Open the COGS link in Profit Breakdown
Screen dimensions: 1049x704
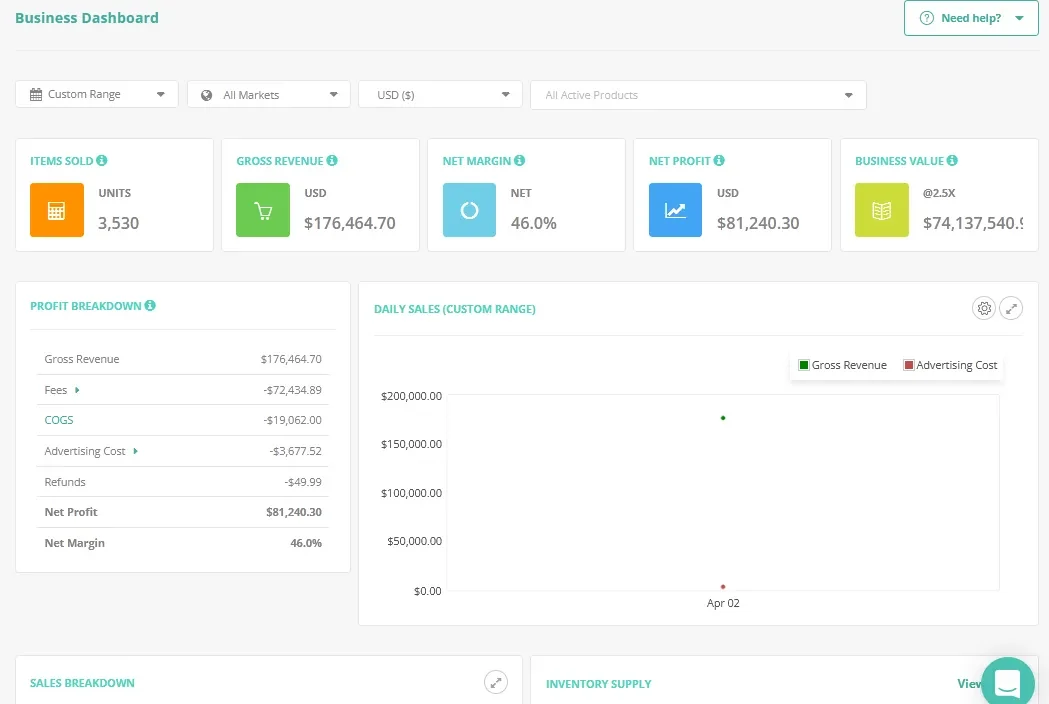click(58, 420)
